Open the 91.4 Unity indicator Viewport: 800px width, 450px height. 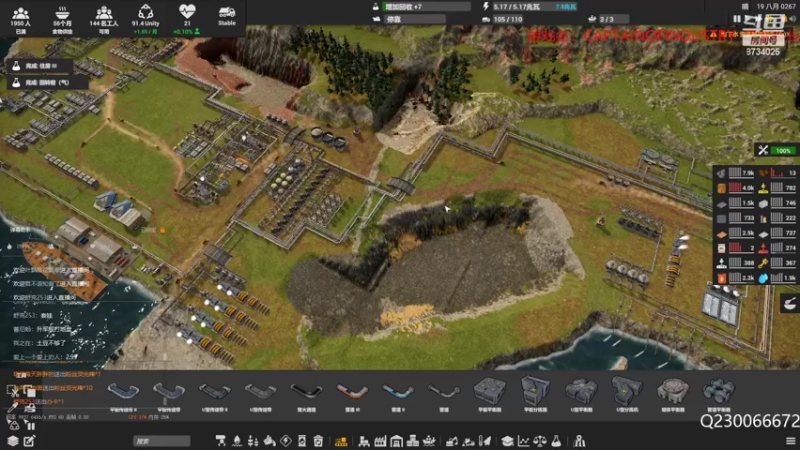pyautogui.click(x=145, y=20)
